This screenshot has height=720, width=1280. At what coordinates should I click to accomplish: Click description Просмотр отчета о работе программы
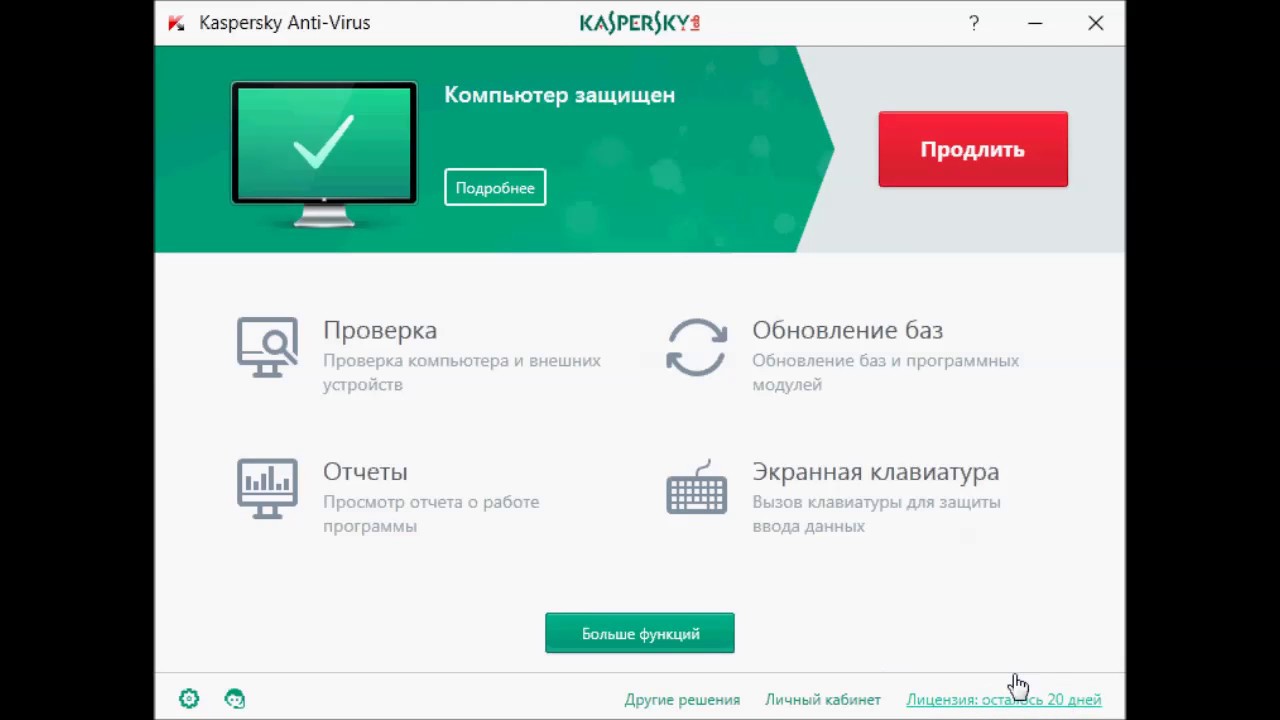(431, 514)
